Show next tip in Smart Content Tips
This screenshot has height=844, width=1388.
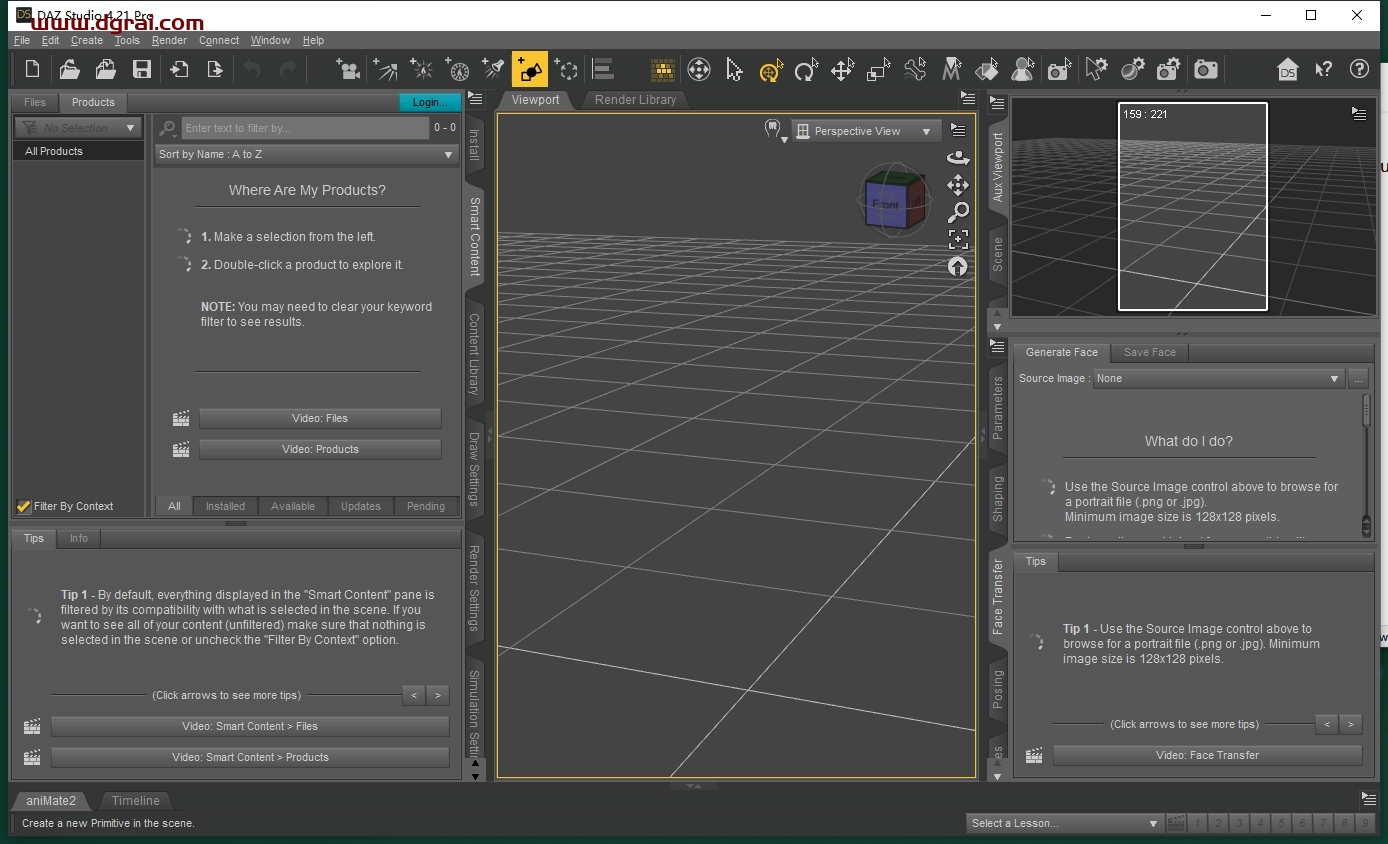[438, 696]
